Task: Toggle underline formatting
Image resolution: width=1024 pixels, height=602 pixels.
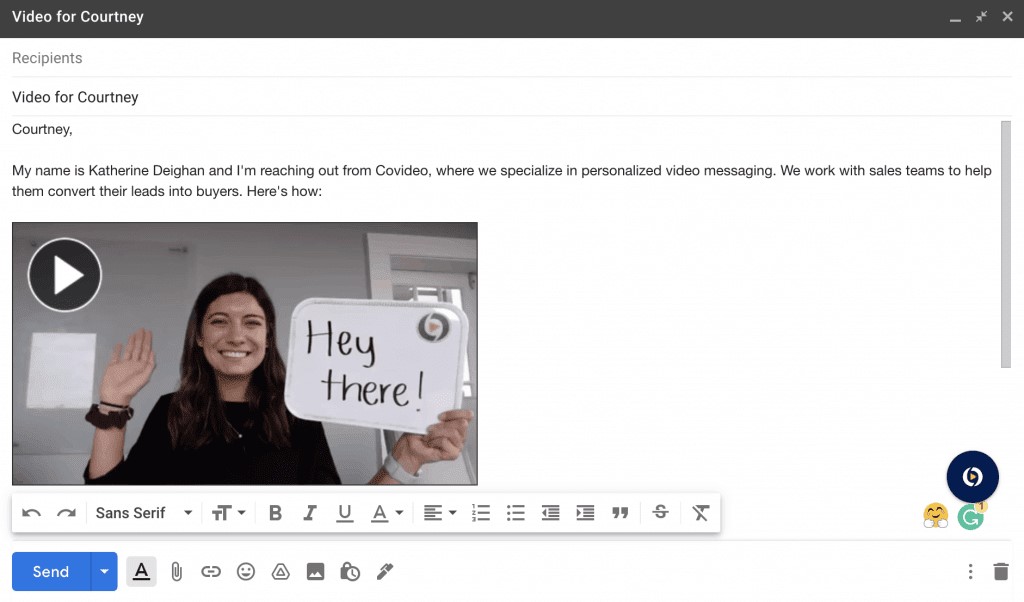Action: coord(344,512)
